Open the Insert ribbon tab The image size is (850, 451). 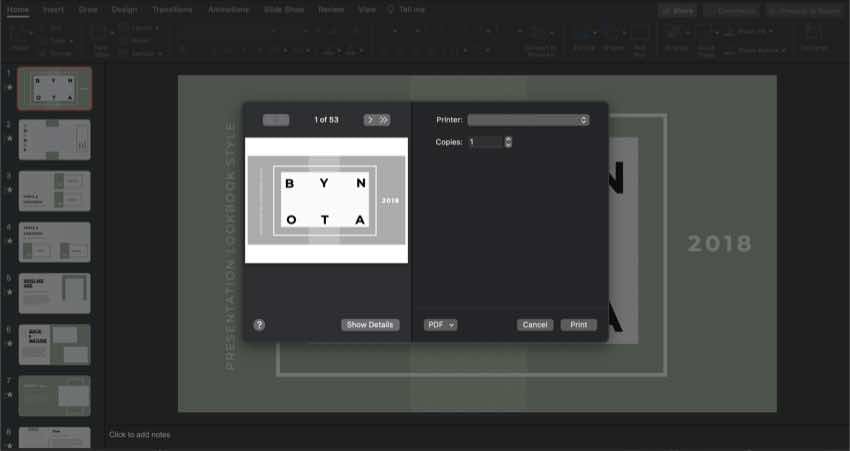coord(53,9)
